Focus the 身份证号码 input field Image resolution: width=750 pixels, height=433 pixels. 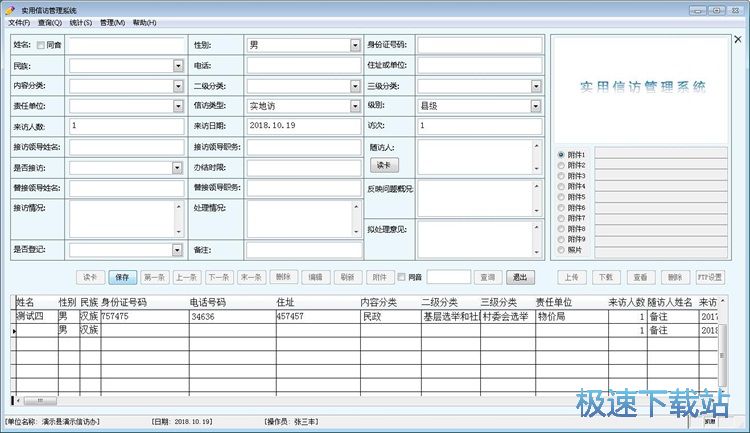click(480, 45)
